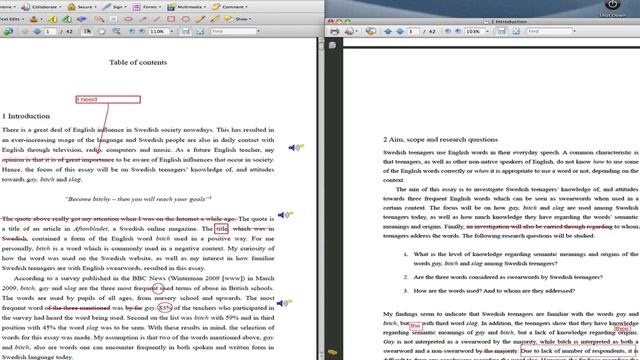Open the Sign dropdown menu
640x360 pixels.
pyautogui.click(x=114, y=7)
